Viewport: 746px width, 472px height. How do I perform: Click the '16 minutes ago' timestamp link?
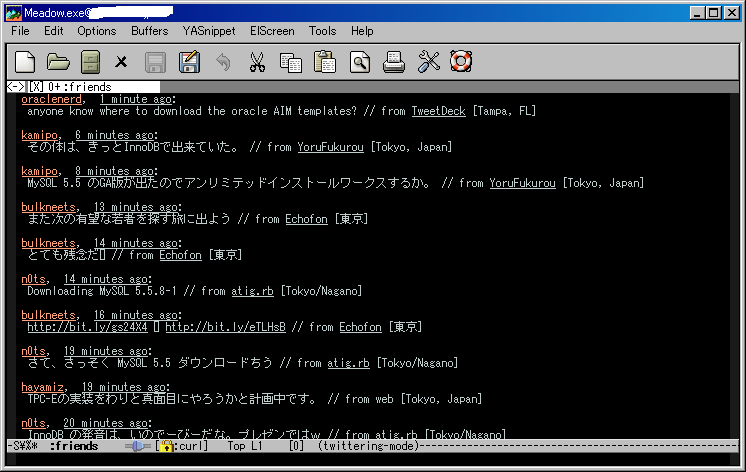click(x=136, y=315)
